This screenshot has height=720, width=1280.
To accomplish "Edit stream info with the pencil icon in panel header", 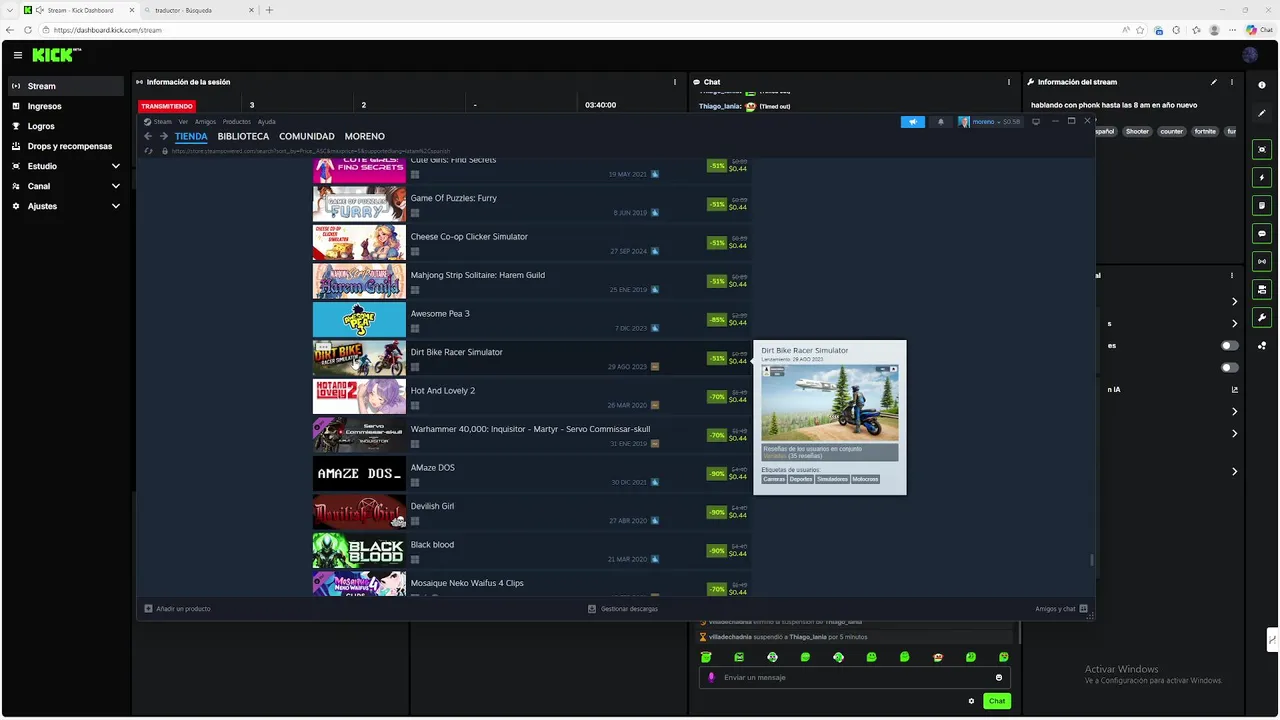I will pyautogui.click(x=1214, y=82).
